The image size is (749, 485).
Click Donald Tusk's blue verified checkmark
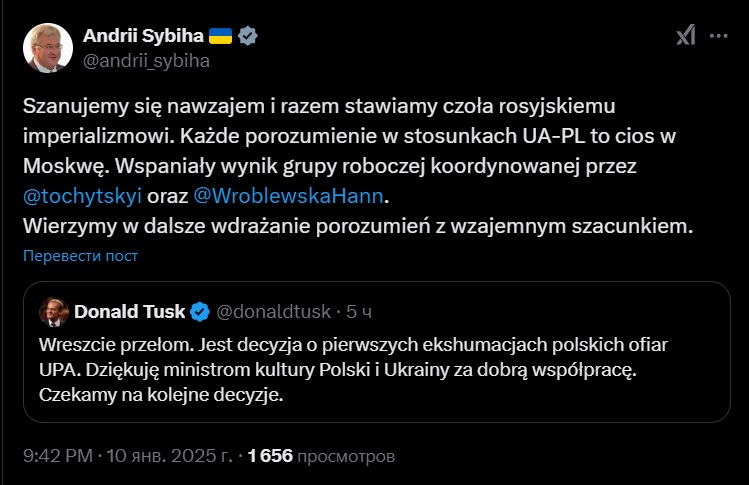point(200,311)
